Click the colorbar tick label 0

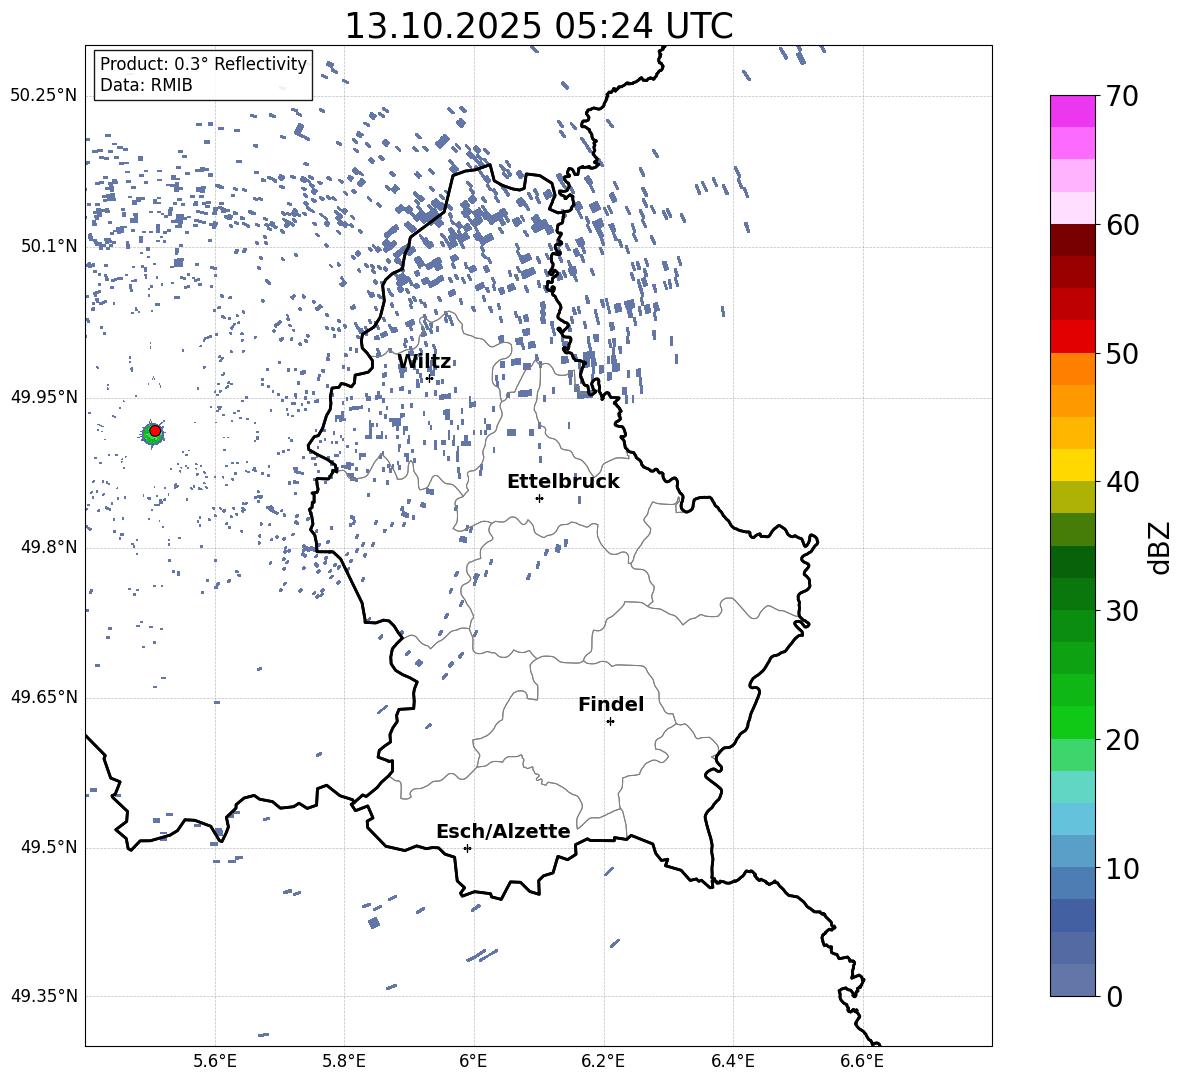1114,997
